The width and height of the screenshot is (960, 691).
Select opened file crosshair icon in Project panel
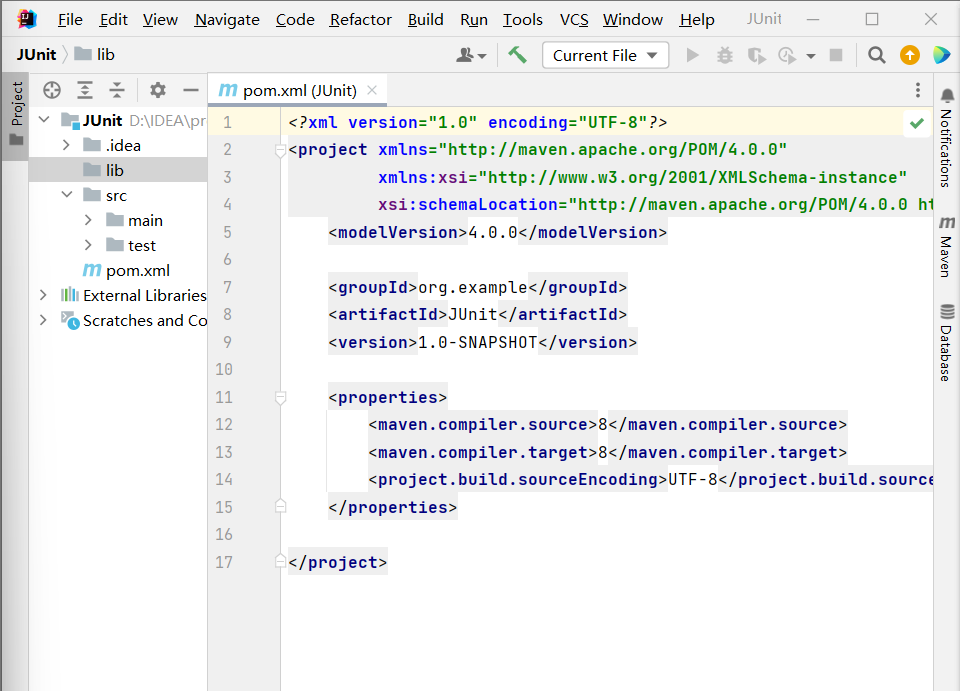click(x=52, y=90)
